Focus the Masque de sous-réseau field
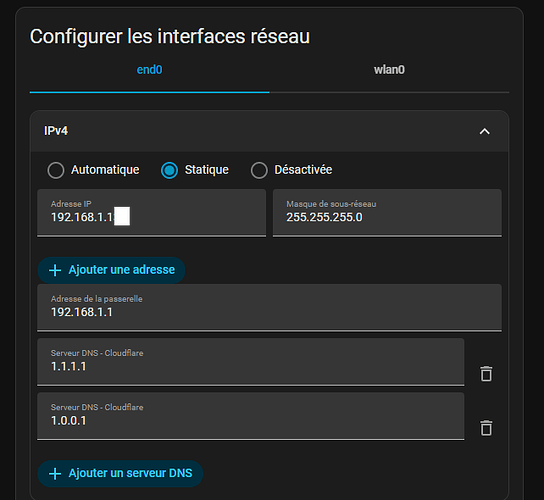 (387, 213)
